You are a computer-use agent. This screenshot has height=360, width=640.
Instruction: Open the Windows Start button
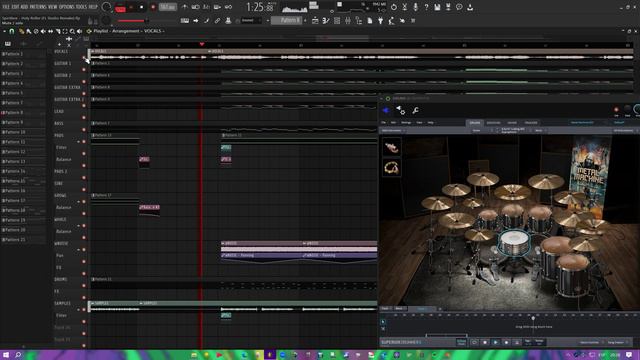(6, 355)
